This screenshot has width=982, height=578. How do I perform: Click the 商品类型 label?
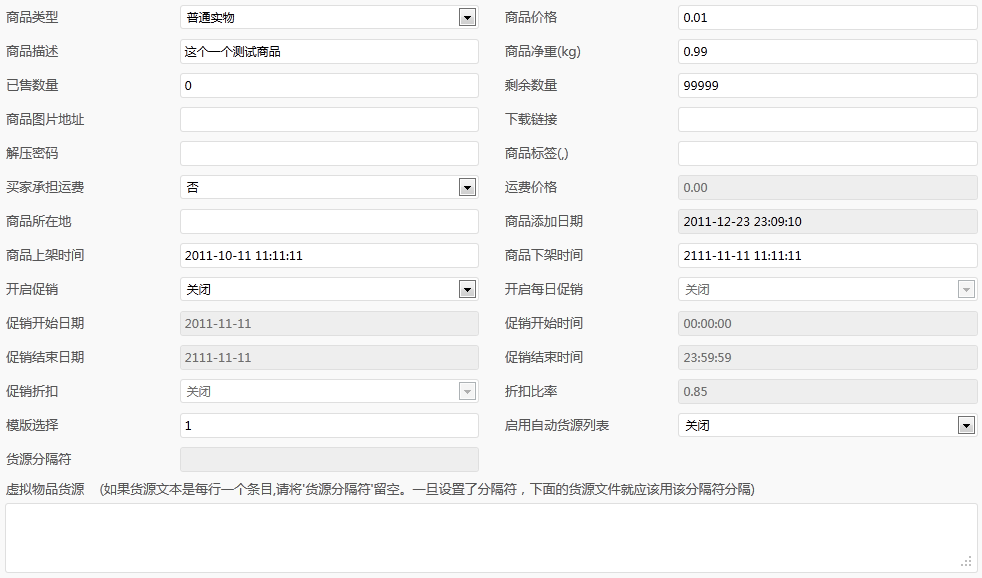point(32,18)
